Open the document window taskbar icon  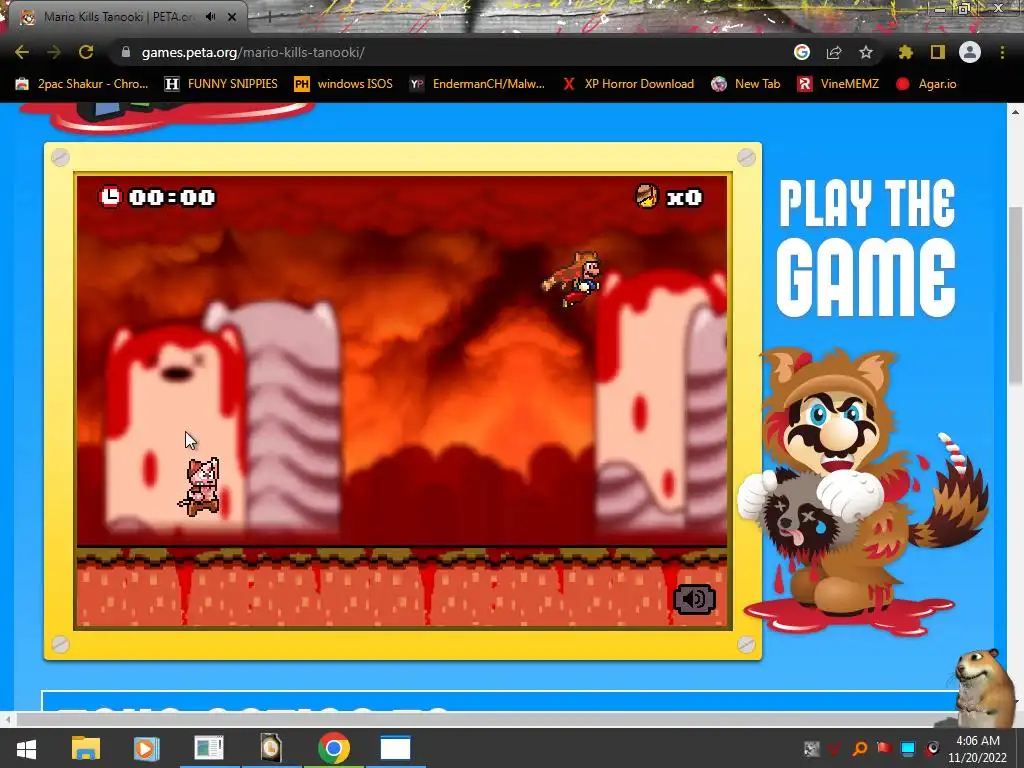(x=209, y=748)
